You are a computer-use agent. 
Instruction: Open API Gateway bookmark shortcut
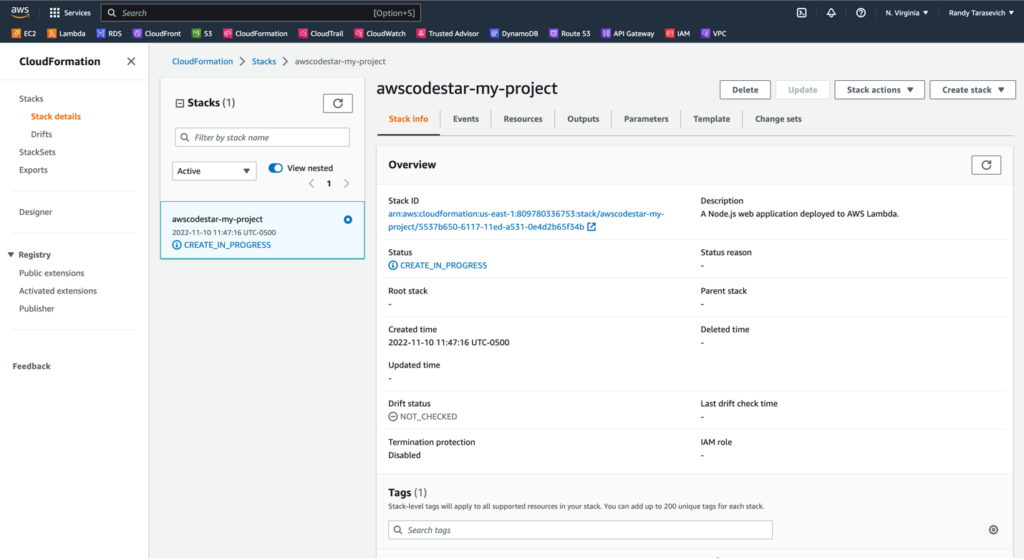[x=628, y=33]
